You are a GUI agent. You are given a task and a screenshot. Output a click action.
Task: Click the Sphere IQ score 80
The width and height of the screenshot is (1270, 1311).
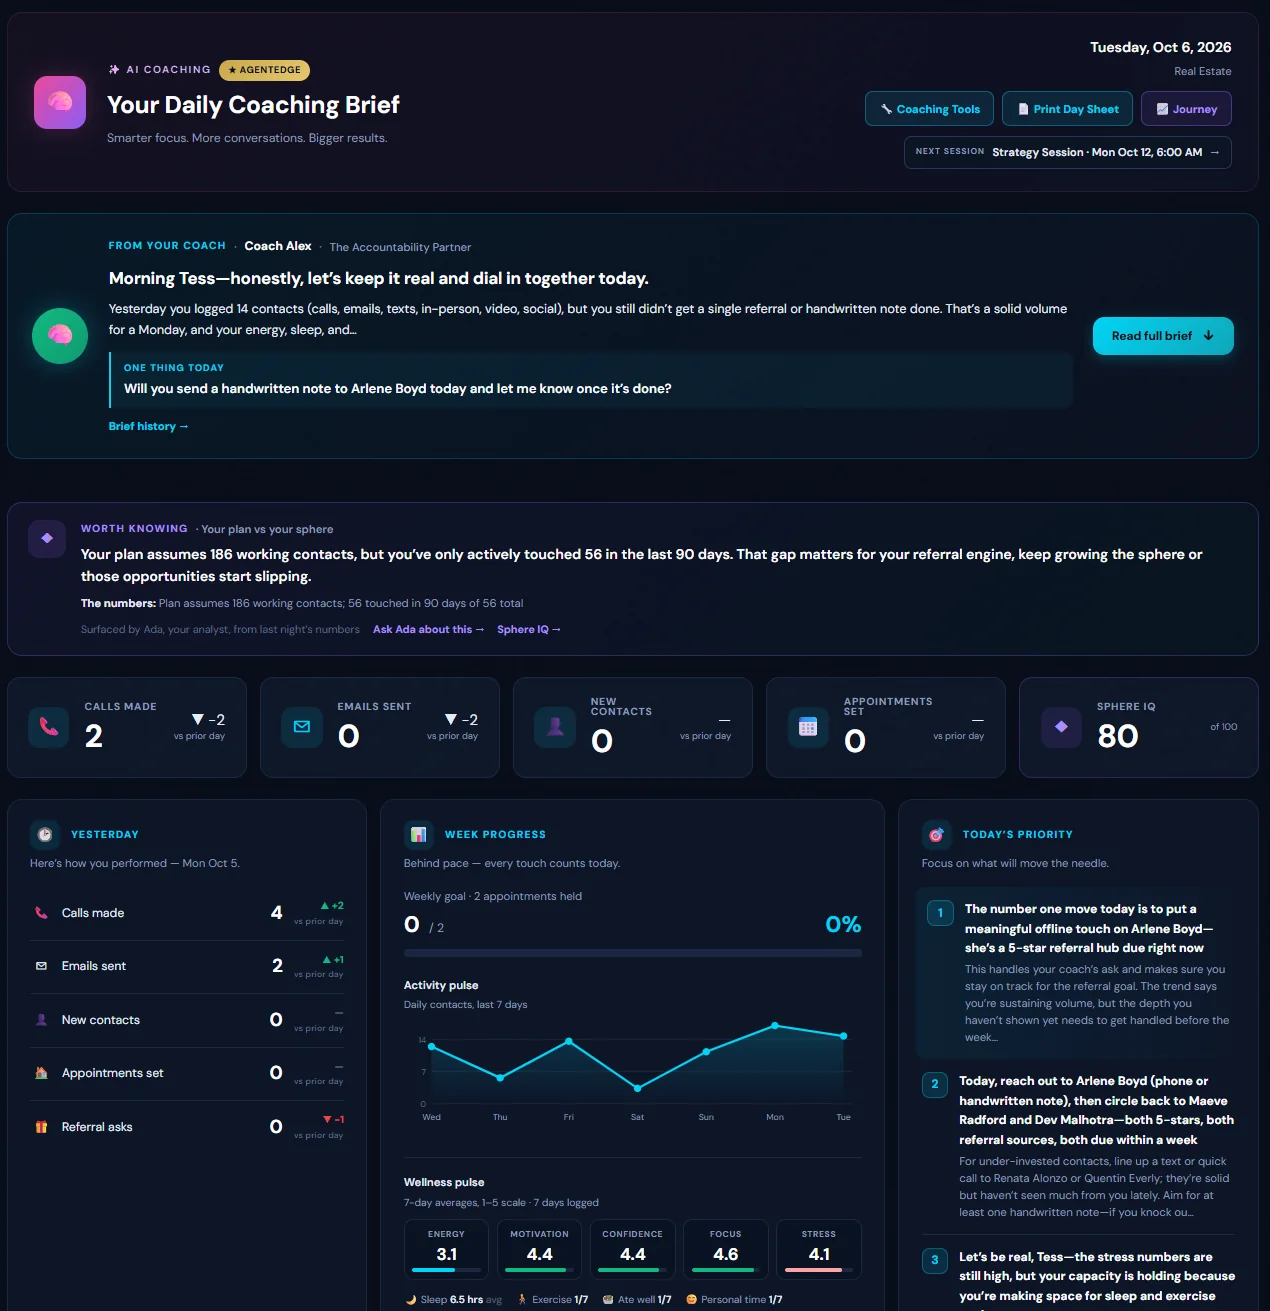point(1118,736)
